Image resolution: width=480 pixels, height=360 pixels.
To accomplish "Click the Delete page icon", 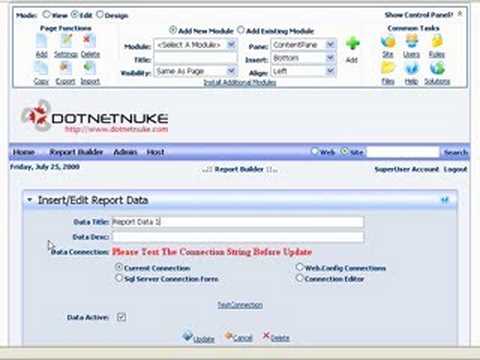I will tap(89, 41).
